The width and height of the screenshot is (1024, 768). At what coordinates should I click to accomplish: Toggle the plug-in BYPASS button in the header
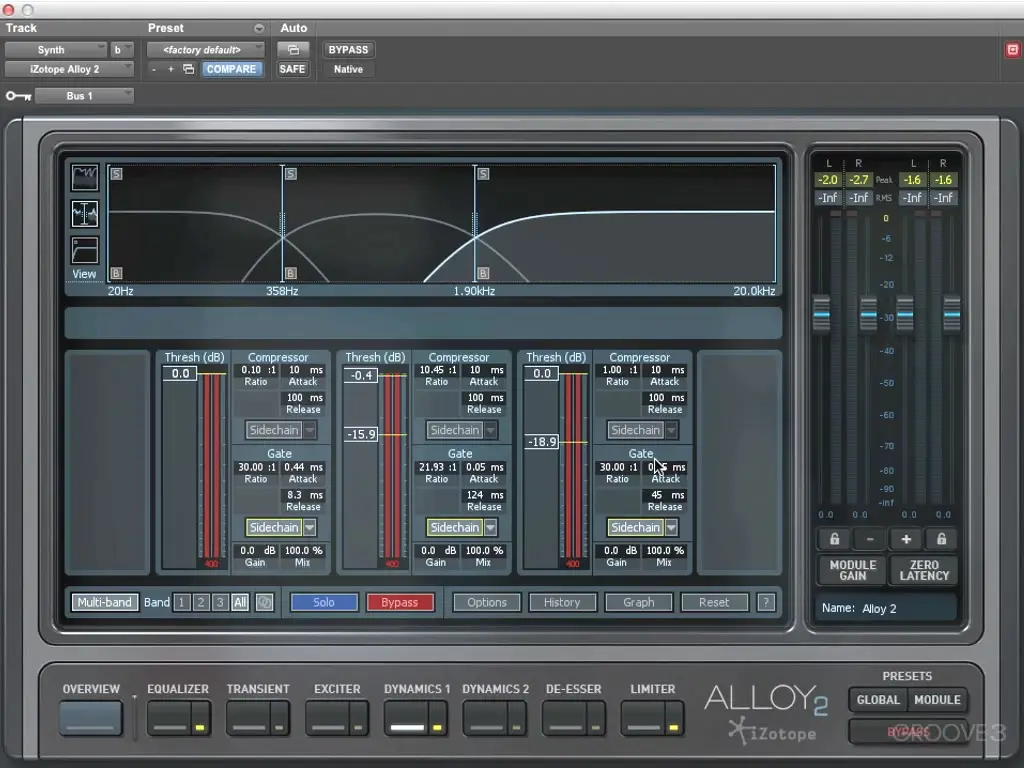click(x=348, y=50)
